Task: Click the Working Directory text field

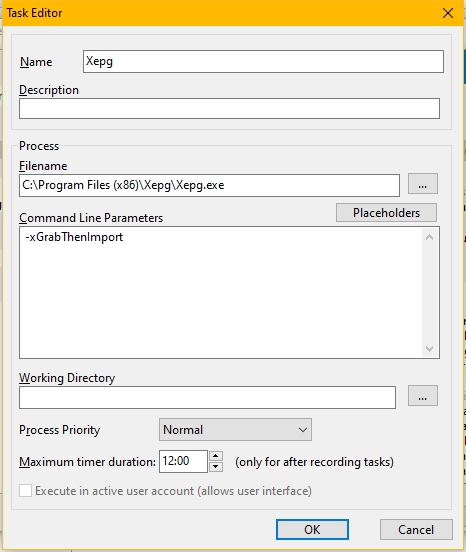Action: tap(207, 397)
